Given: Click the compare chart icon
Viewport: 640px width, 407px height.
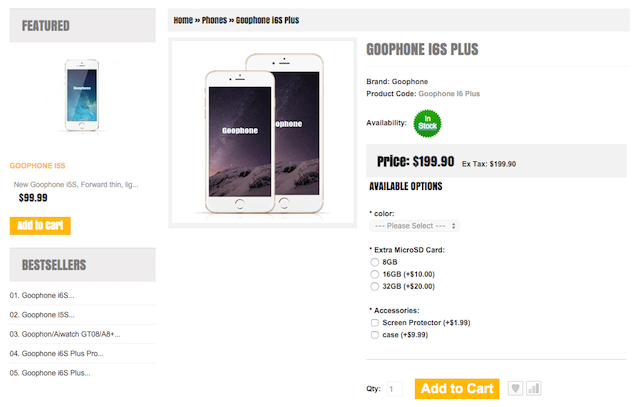Looking at the screenshot, I should [x=533, y=388].
